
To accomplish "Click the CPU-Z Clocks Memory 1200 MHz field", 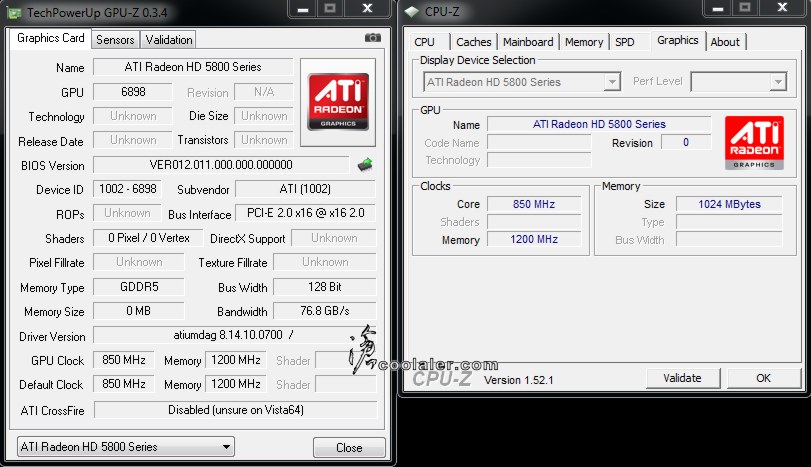I will click(x=534, y=239).
